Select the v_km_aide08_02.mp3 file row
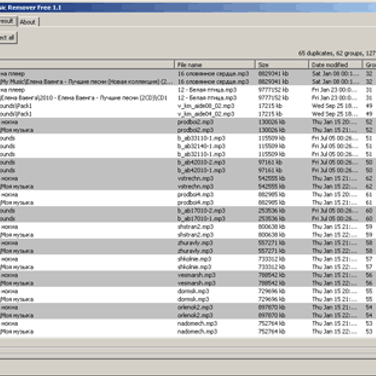 pos(188,106)
